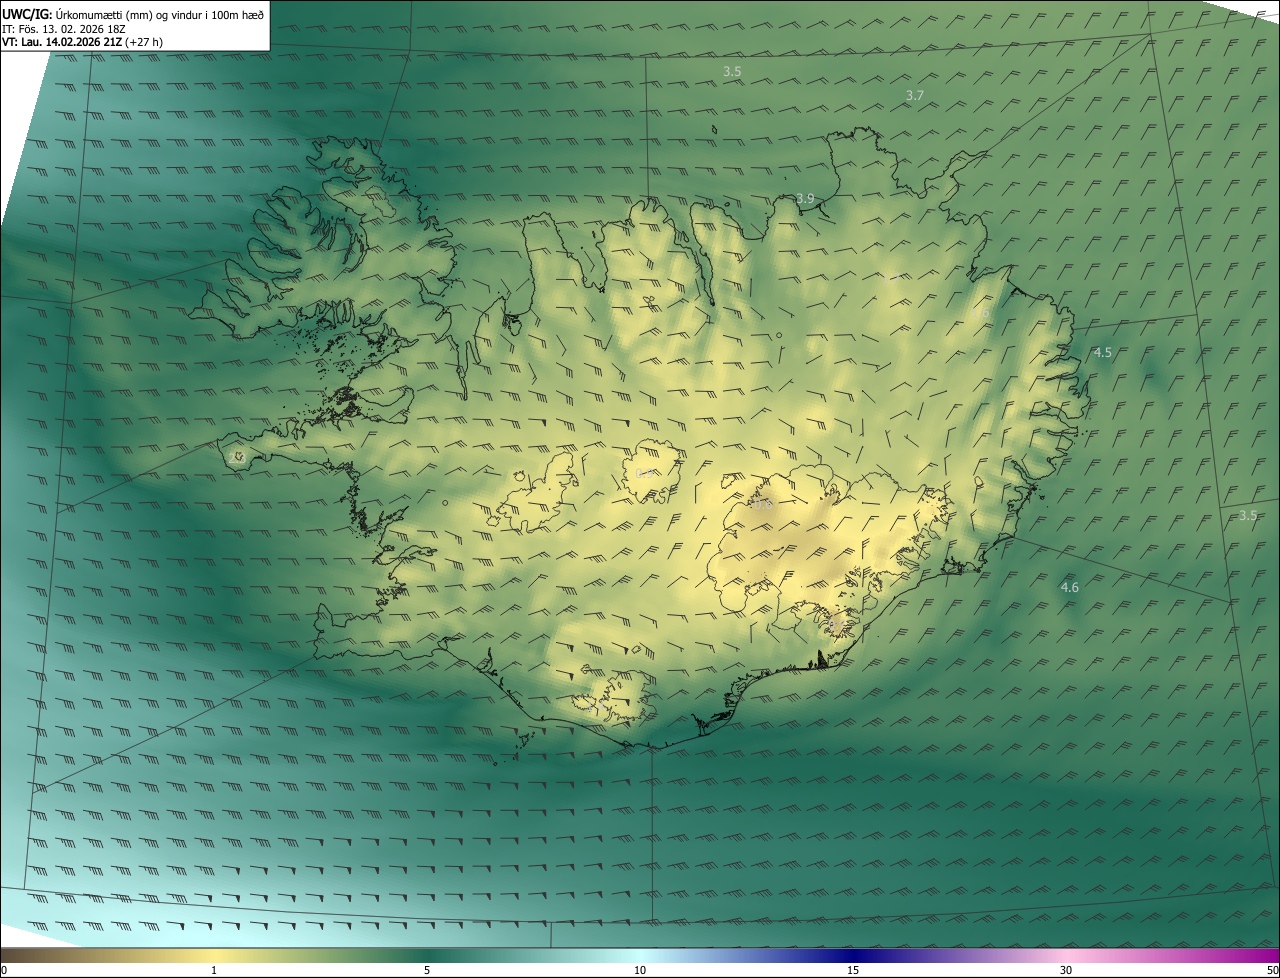Click the 1.6 value label in northeast Iceland
Screen dimensions: 1280x978
pyautogui.click(x=982, y=312)
